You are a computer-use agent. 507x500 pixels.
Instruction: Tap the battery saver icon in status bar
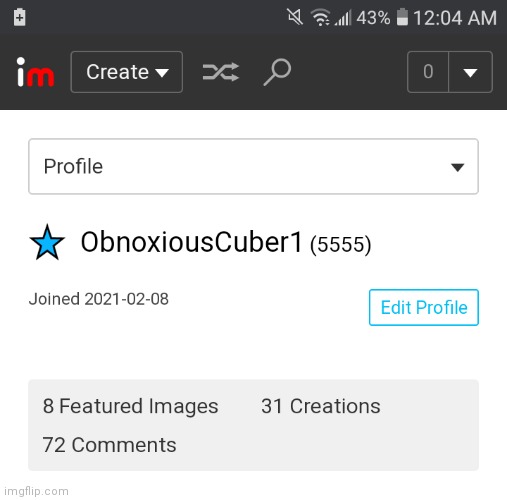pyautogui.click(x=20, y=17)
